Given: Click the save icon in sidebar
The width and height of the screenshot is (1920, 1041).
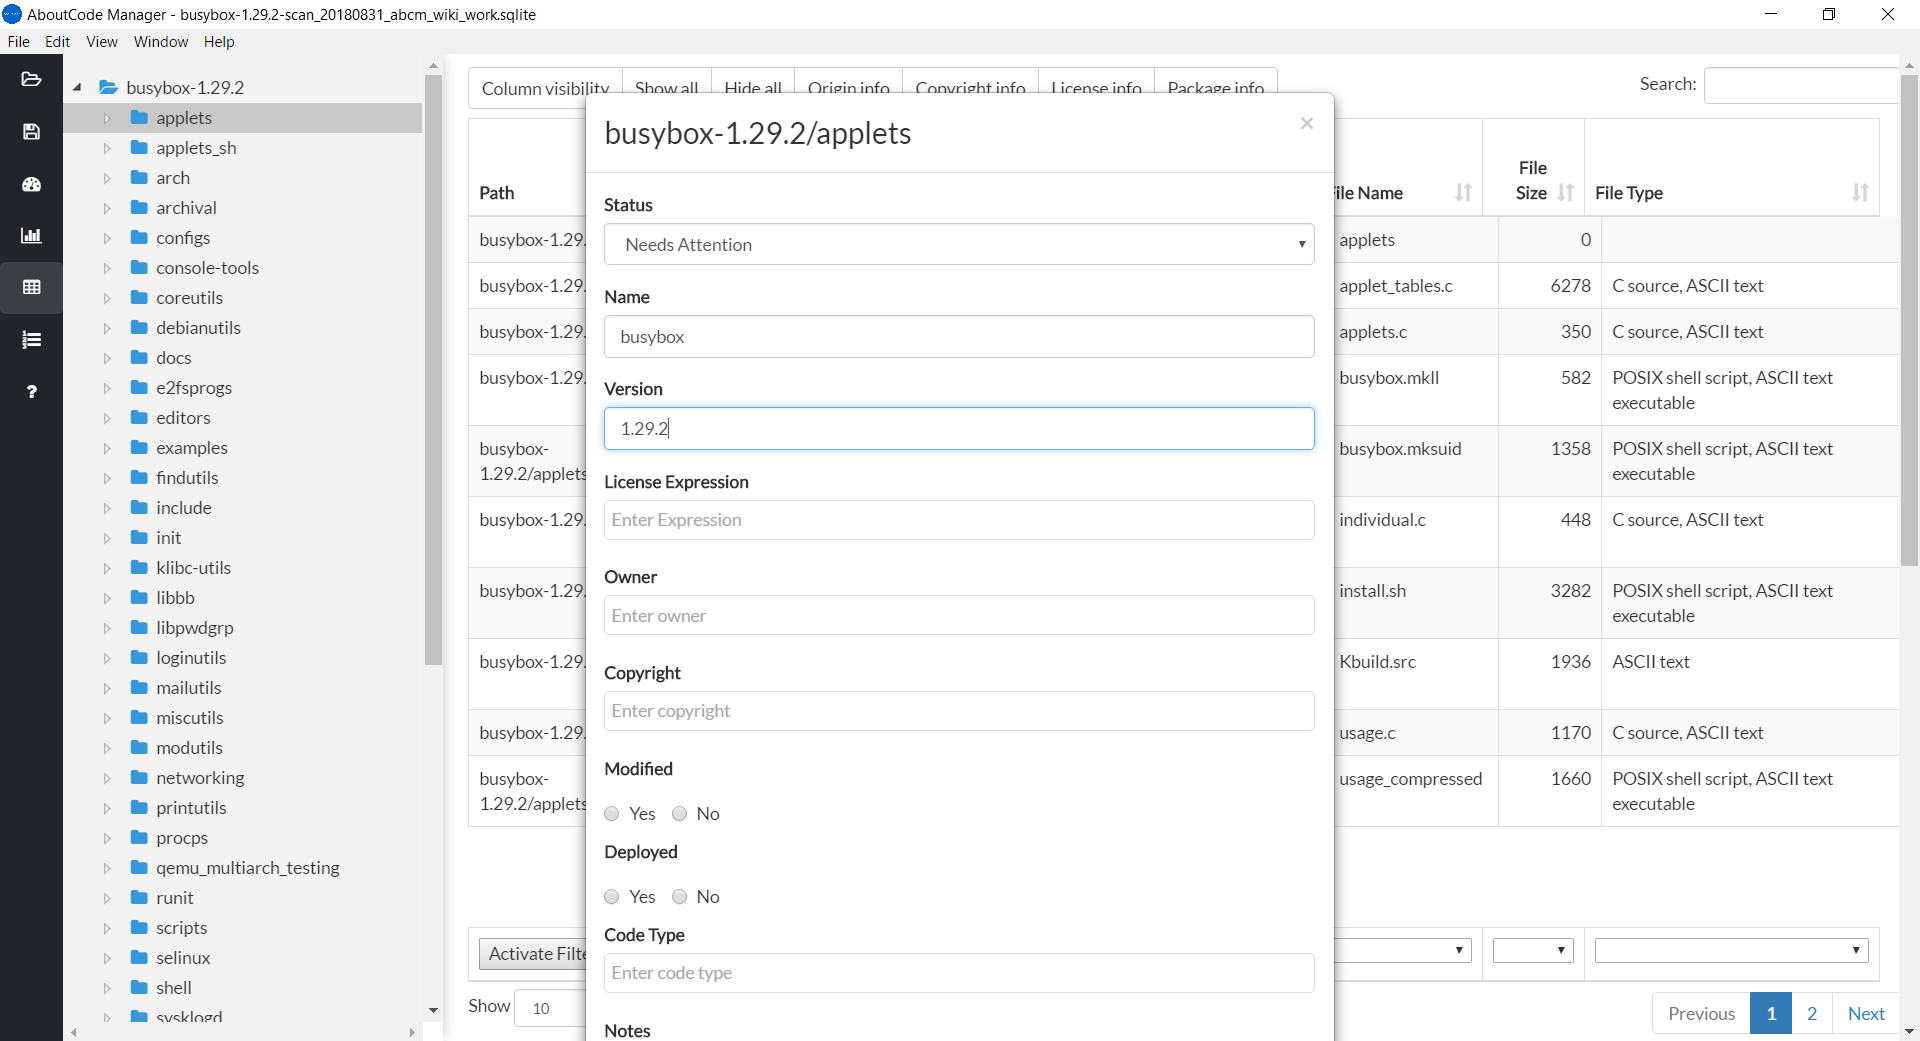Looking at the screenshot, I should point(31,132).
